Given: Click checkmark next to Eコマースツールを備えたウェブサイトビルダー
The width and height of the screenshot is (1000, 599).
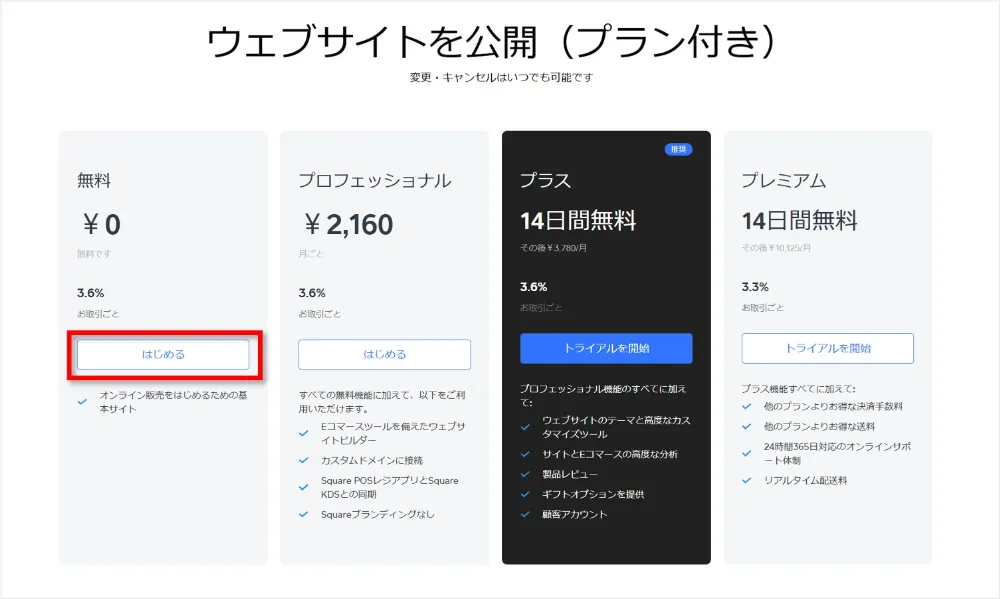Looking at the screenshot, I should pyautogui.click(x=304, y=433).
